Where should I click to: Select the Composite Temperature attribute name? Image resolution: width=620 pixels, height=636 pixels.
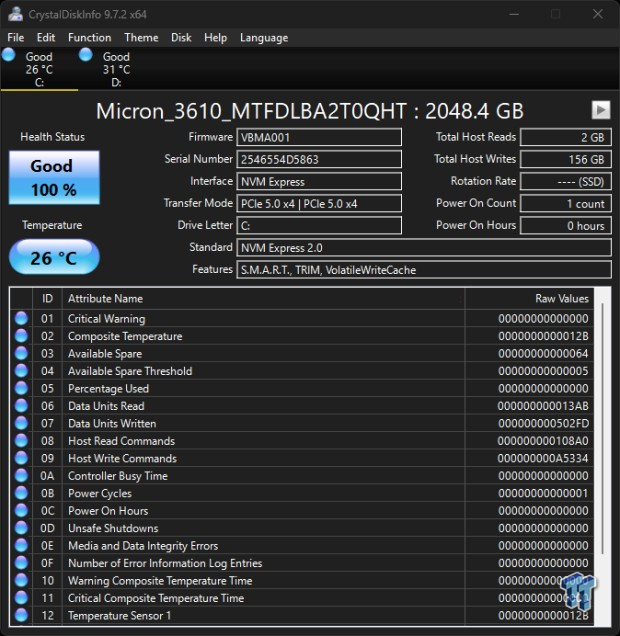(x=125, y=336)
